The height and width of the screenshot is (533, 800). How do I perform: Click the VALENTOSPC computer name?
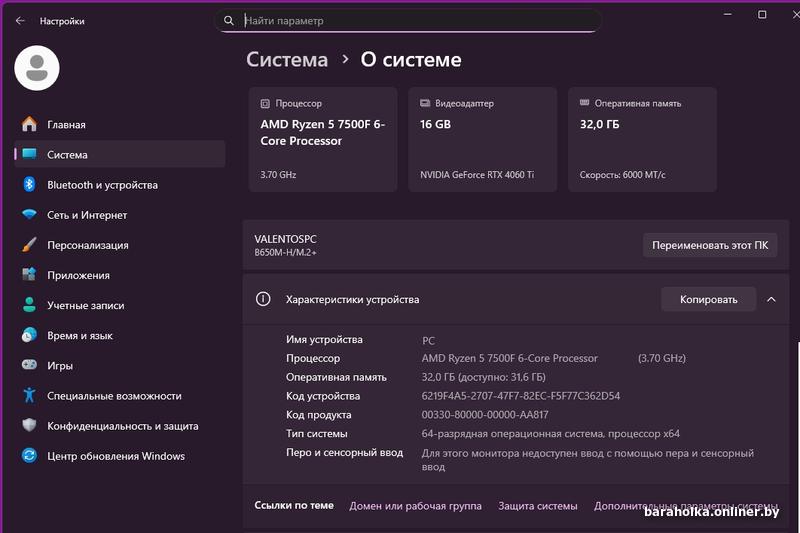click(x=285, y=239)
